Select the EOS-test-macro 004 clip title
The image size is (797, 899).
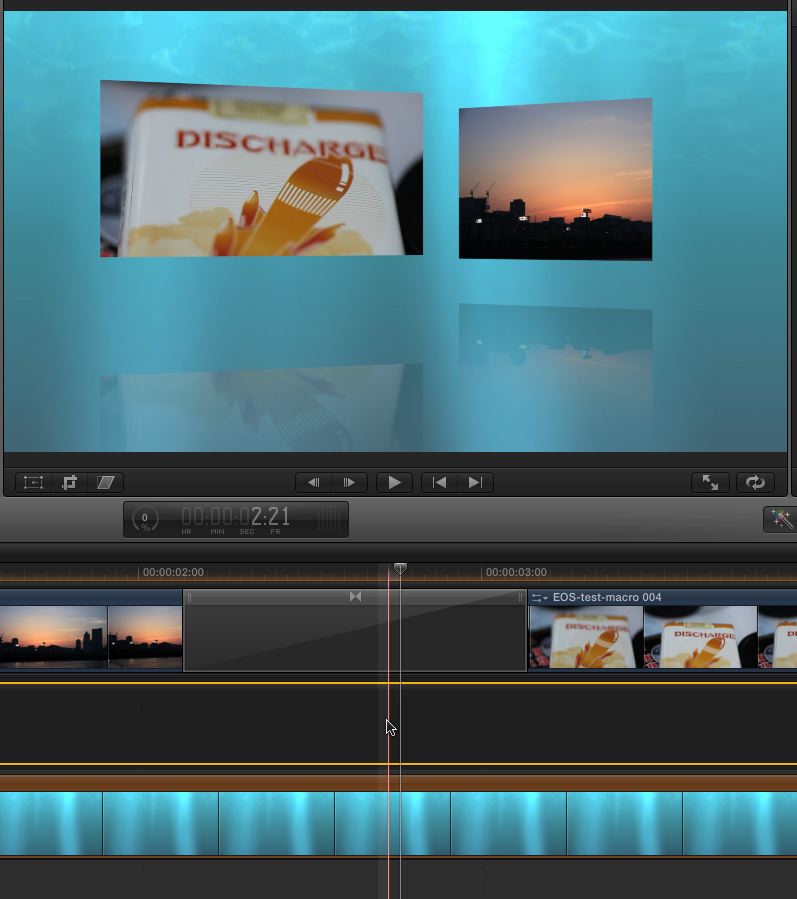pos(607,597)
